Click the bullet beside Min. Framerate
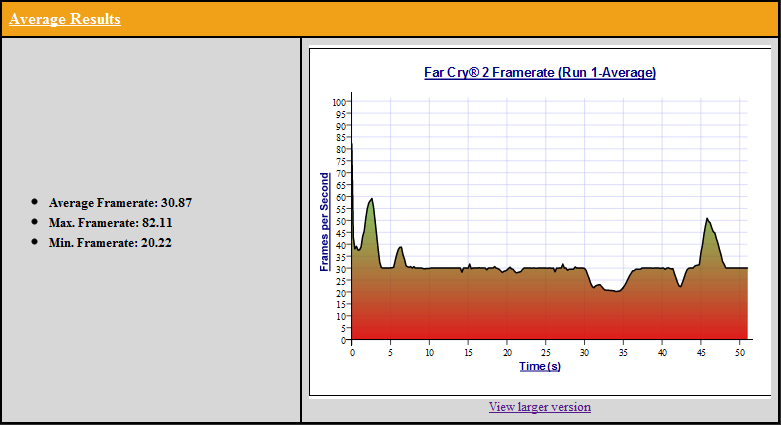Image resolution: width=781 pixels, height=425 pixels. [x=35, y=241]
